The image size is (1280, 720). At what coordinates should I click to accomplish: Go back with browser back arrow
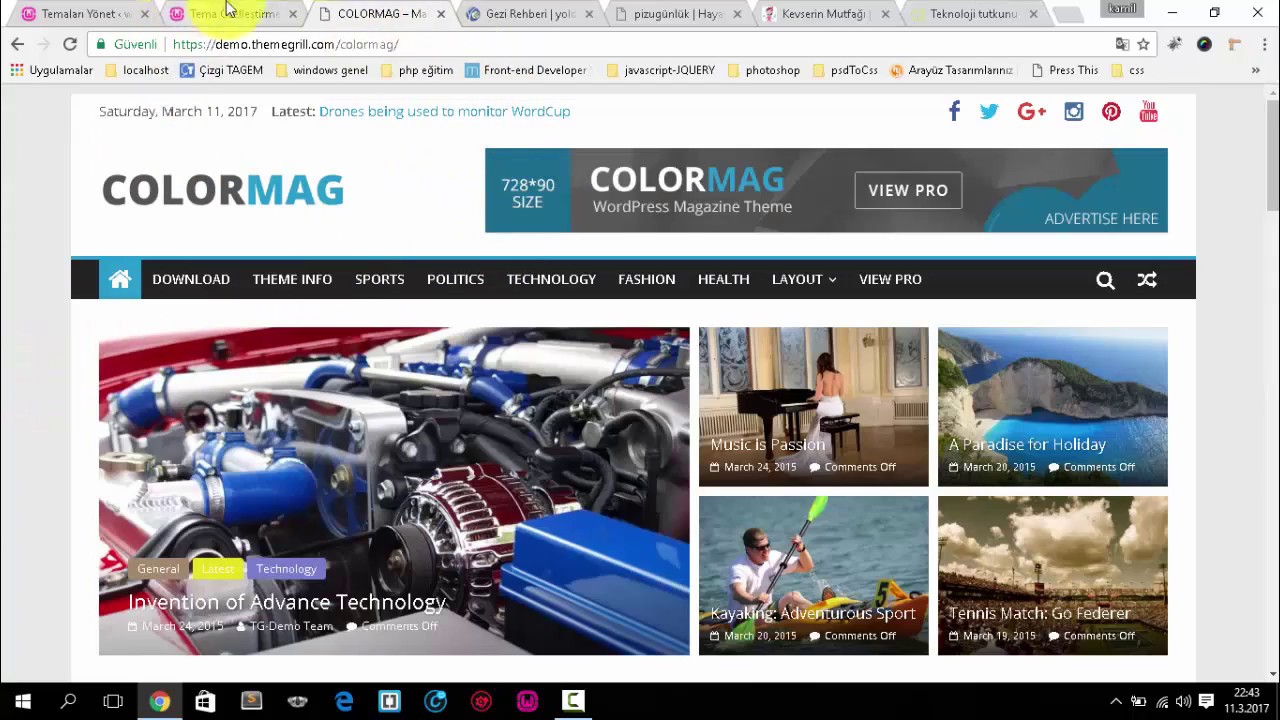click(17, 44)
